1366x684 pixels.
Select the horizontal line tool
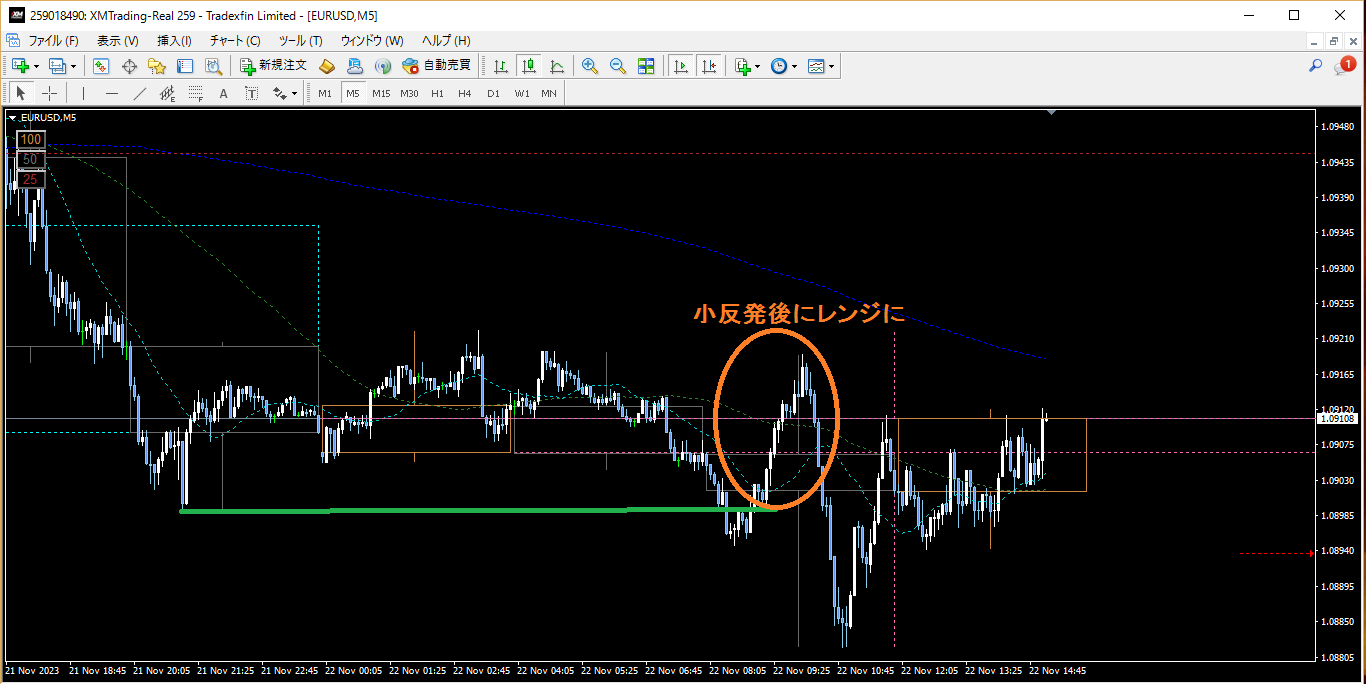click(x=112, y=93)
